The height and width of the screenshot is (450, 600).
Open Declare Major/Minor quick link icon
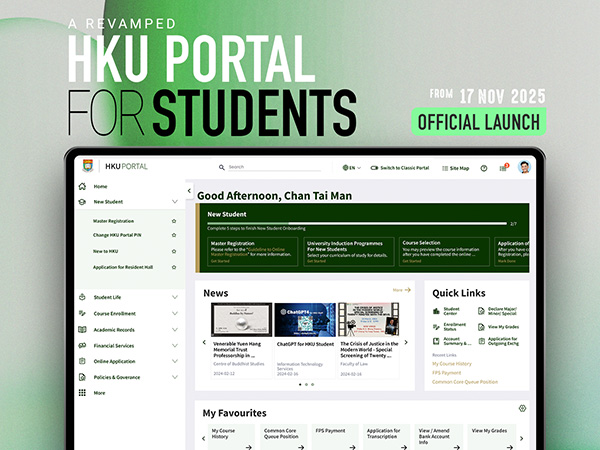(481, 311)
